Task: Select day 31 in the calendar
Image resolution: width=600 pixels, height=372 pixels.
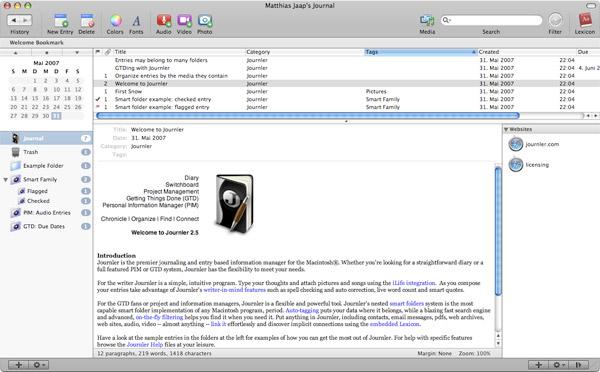Action: (x=56, y=116)
